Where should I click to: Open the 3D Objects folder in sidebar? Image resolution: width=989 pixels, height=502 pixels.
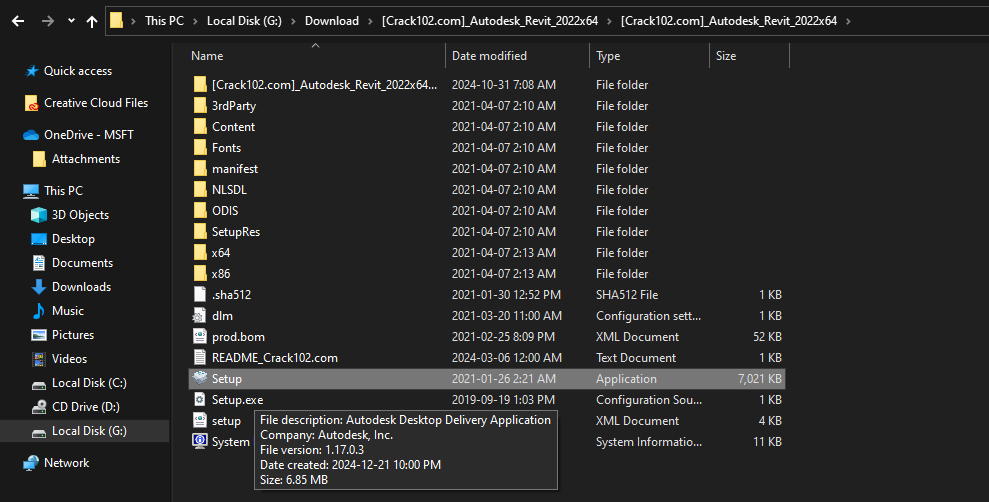tap(80, 215)
